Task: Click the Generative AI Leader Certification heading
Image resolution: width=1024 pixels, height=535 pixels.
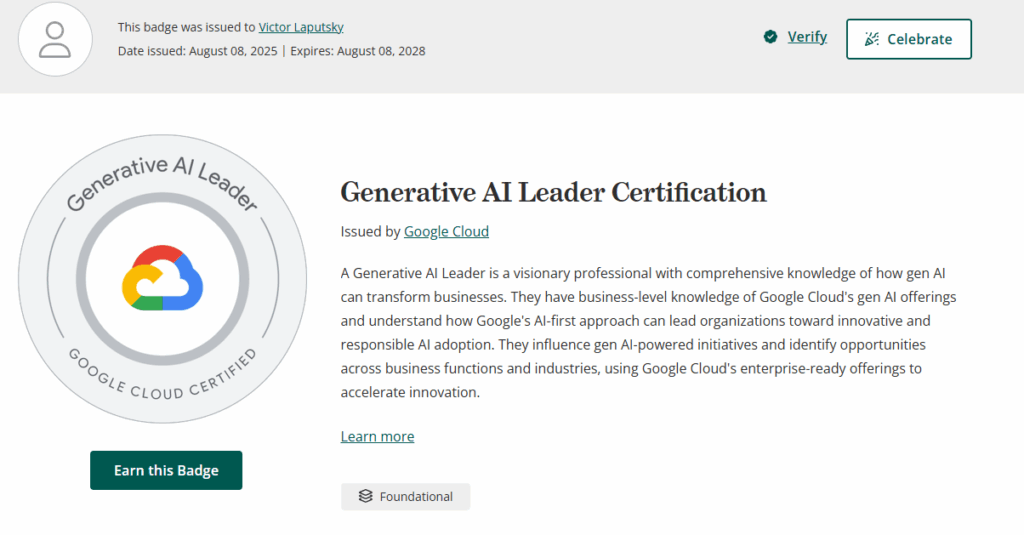Action: (x=553, y=192)
